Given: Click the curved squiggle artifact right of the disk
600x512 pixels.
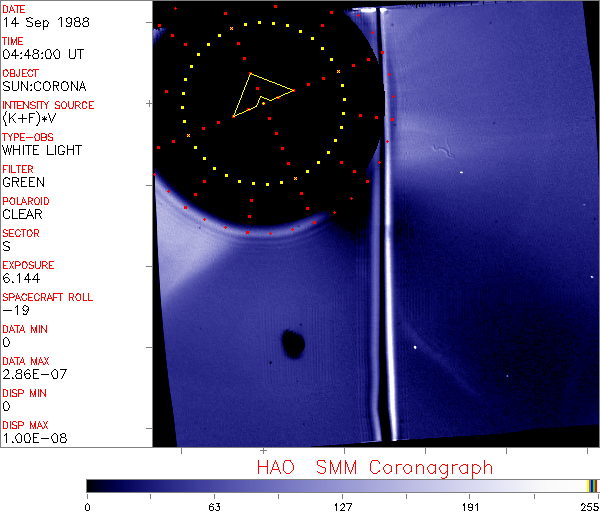Looking at the screenshot, I should (438, 152).
